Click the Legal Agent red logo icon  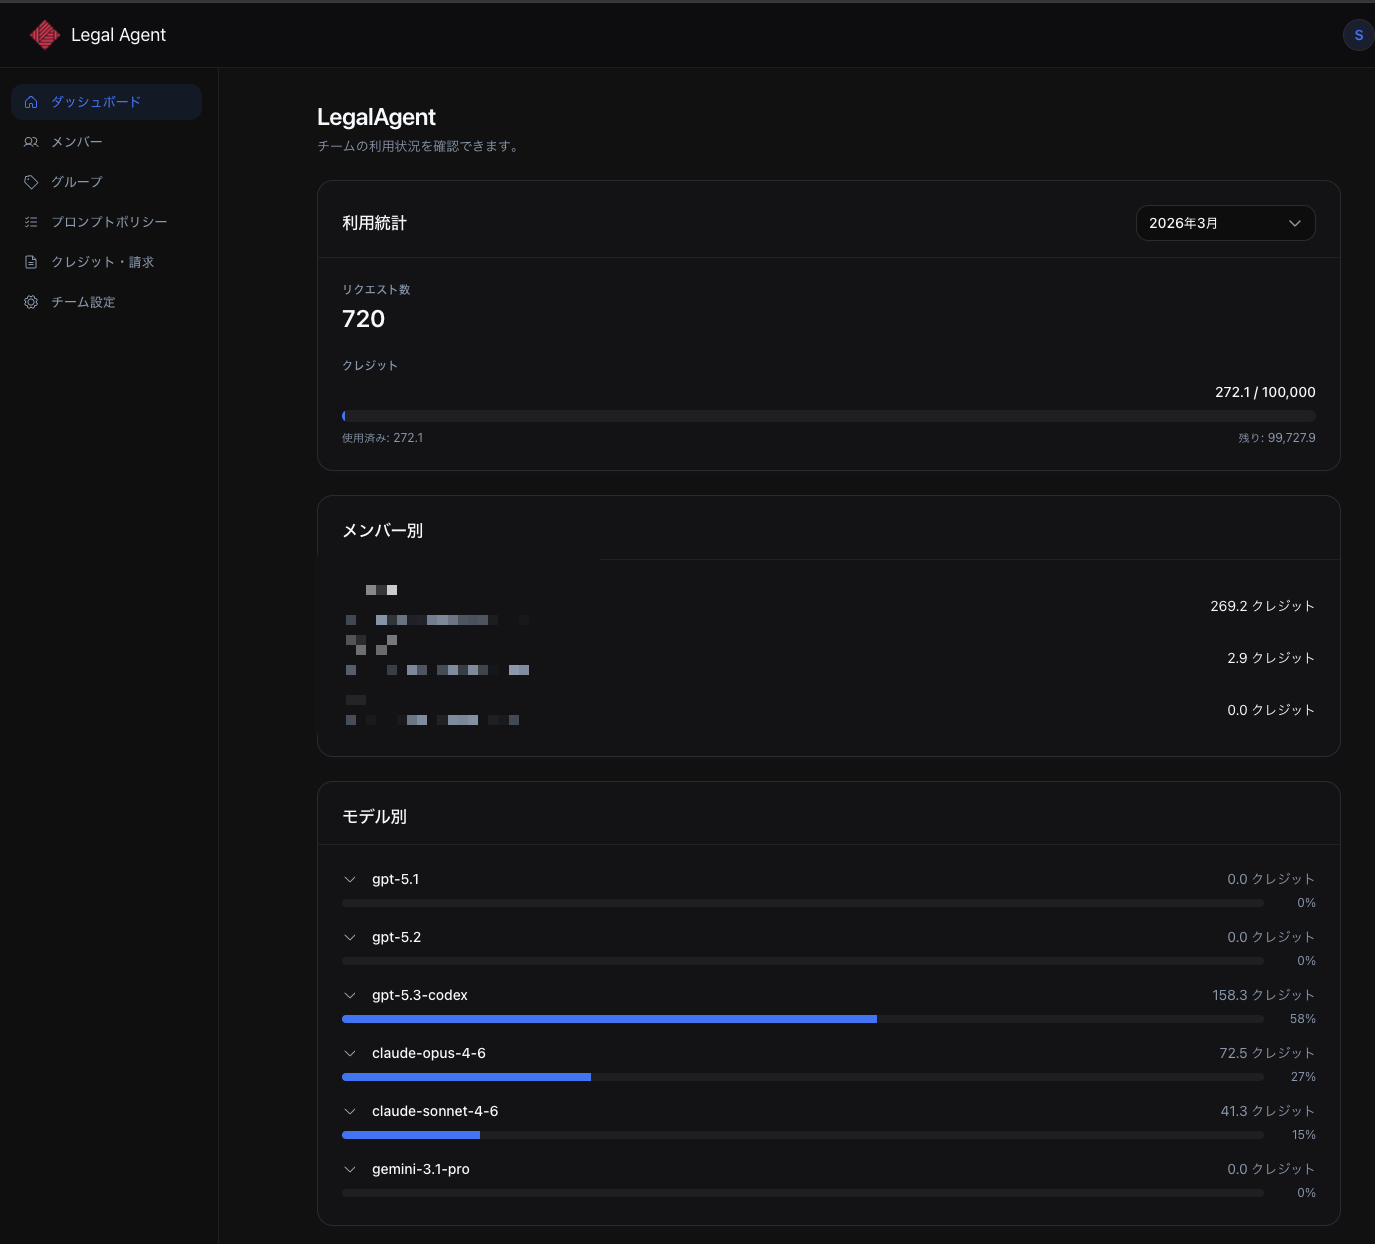pyautogui.click(x=44, y=35)
